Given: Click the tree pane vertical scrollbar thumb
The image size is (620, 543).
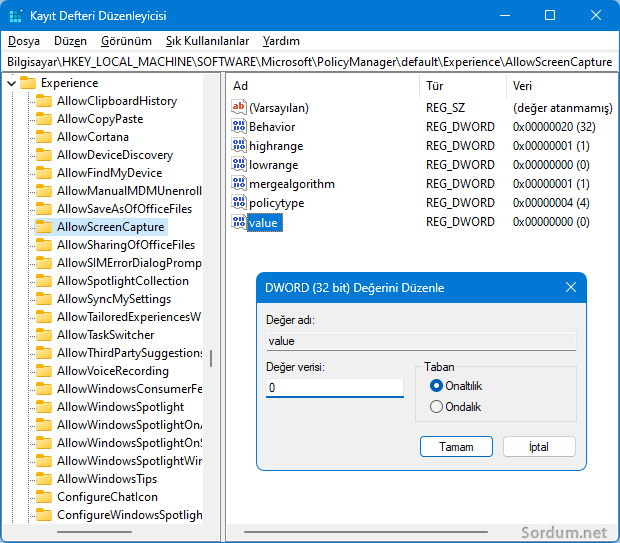Looking at the screenshot, I should point(211,358).
